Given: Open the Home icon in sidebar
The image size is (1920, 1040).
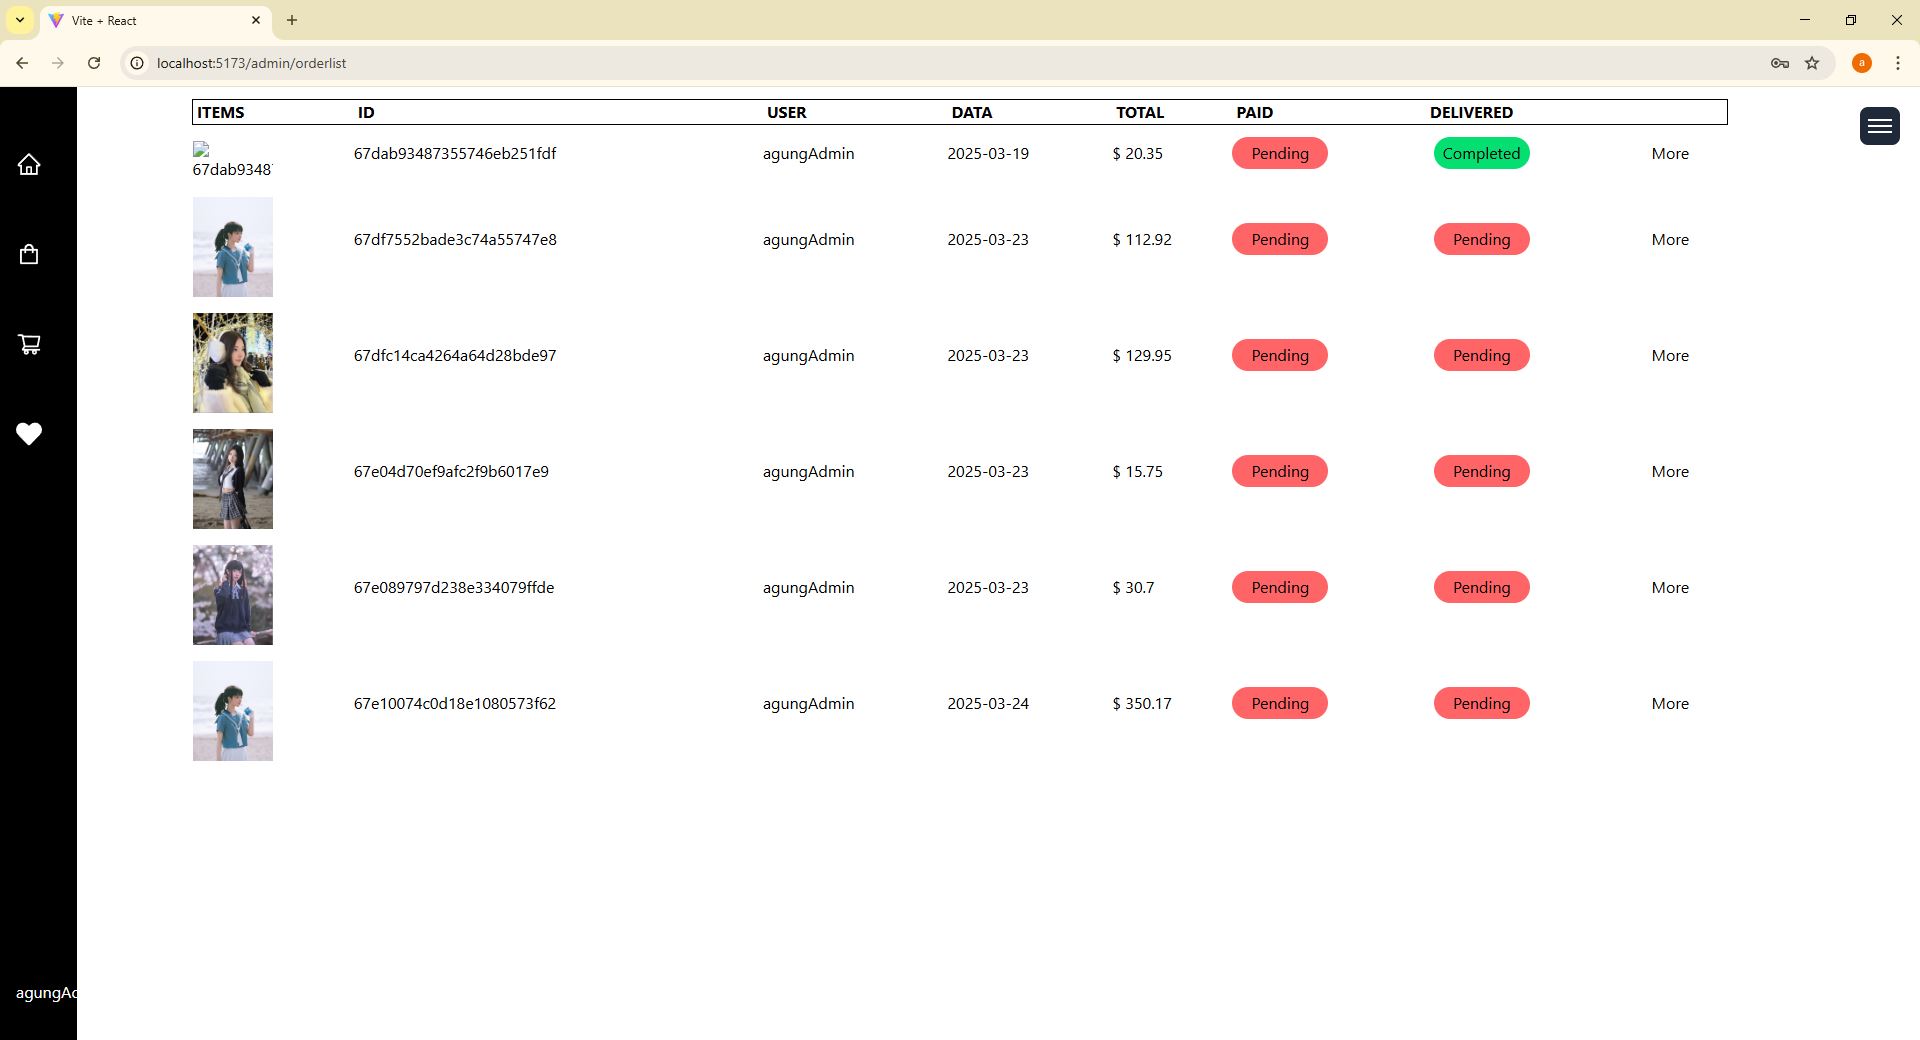Looking at the screenshot, I should pos(29,165).
